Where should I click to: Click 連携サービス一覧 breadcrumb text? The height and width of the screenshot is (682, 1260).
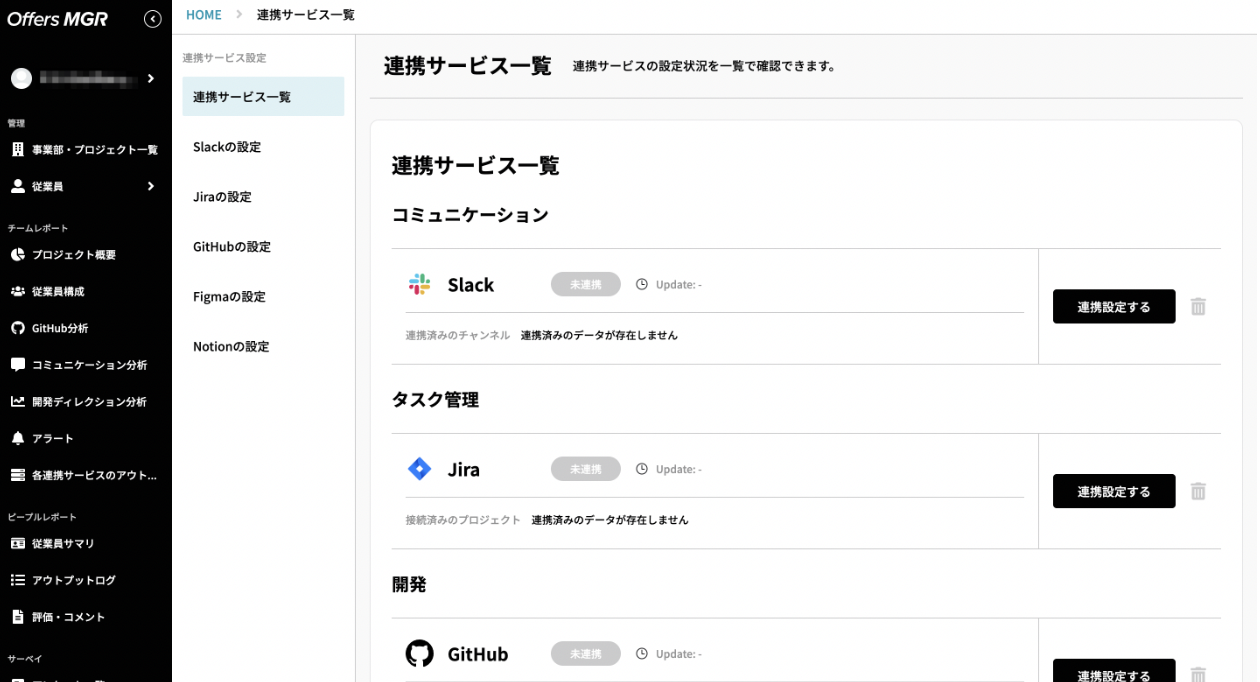pyautogui.click(x=306, y=15)
